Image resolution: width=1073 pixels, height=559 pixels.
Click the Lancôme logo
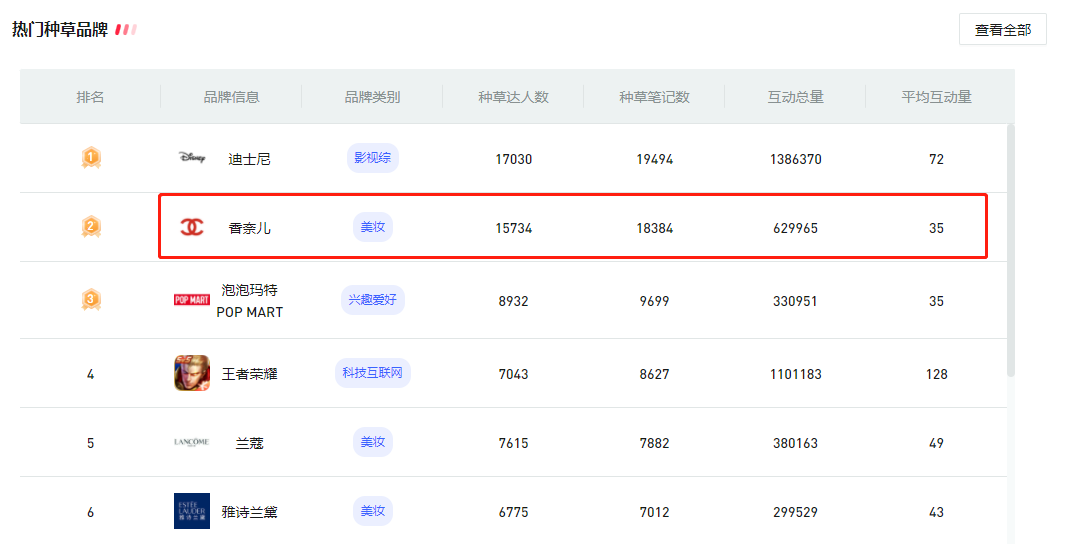coord(192,443)
